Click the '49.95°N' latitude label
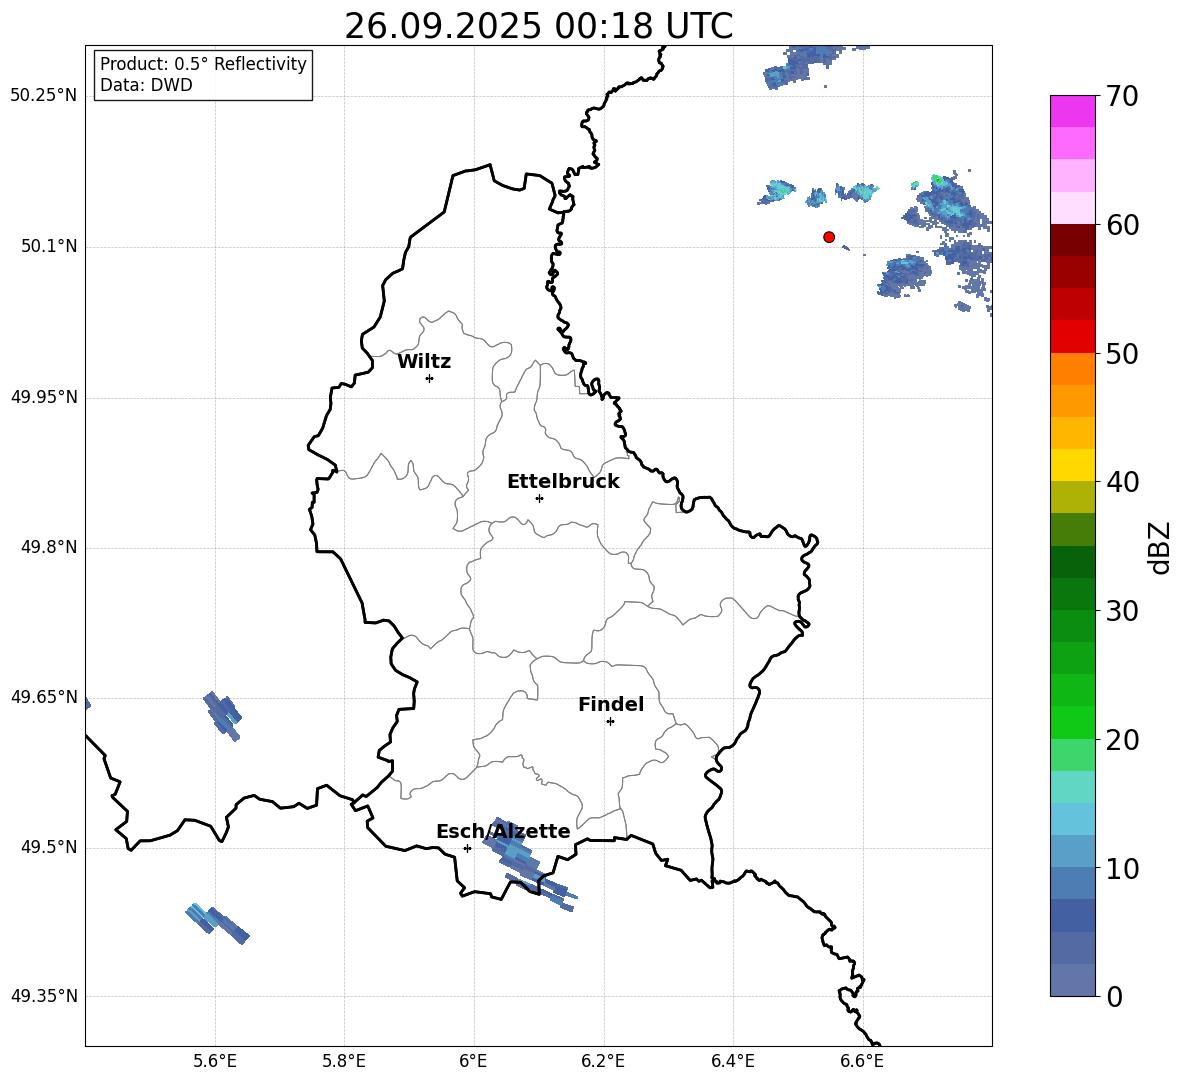This screenshot has width=1184, height=1081. tap(44, 397)
